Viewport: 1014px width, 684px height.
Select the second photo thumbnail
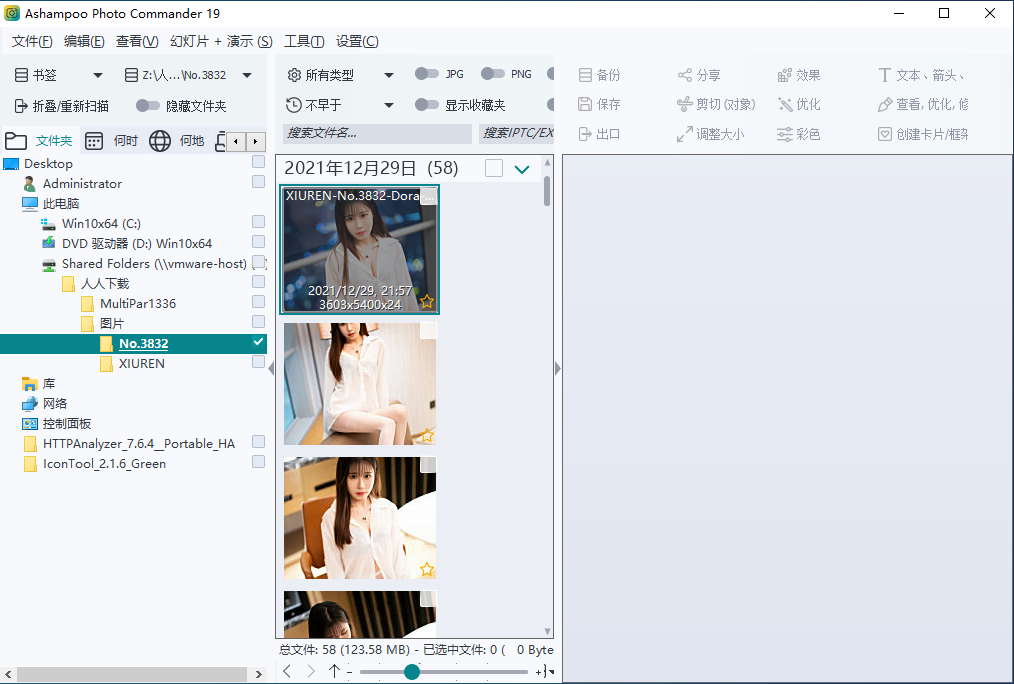point(360,383)
